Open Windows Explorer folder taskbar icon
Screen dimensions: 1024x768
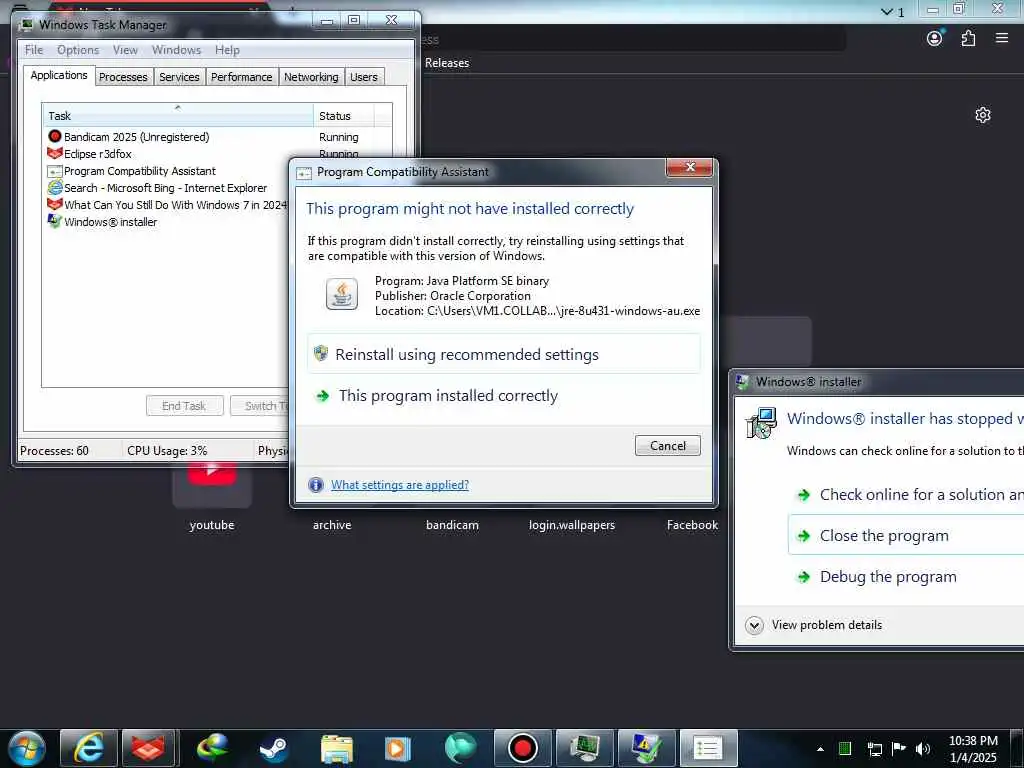click(x=336, y=748)
